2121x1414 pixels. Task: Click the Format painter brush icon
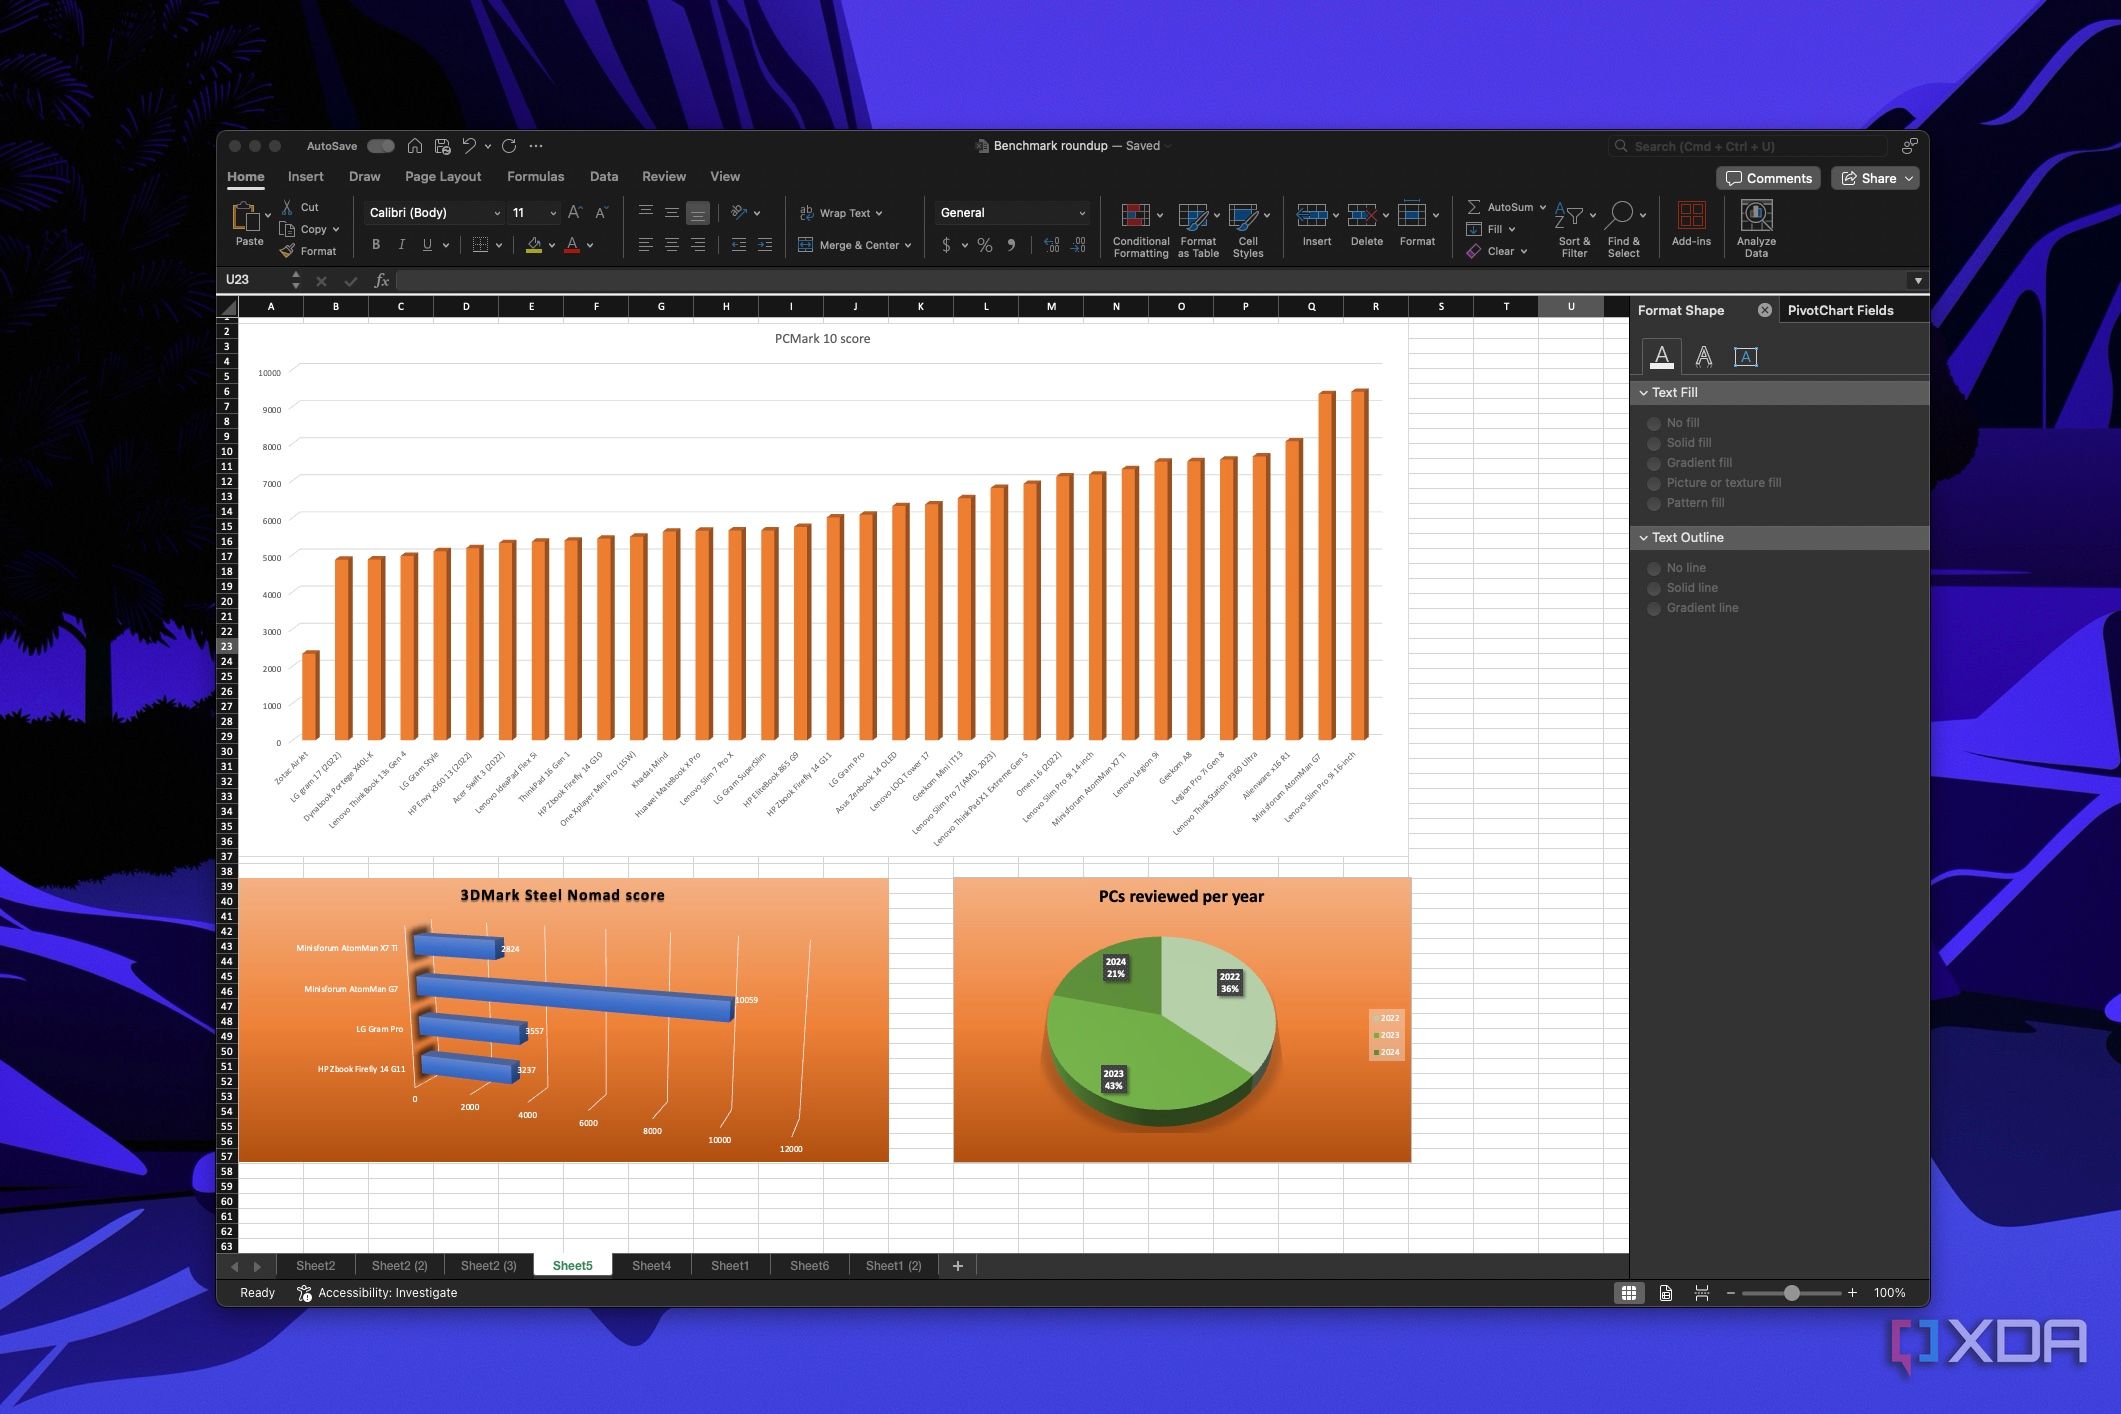pos(287,251)
